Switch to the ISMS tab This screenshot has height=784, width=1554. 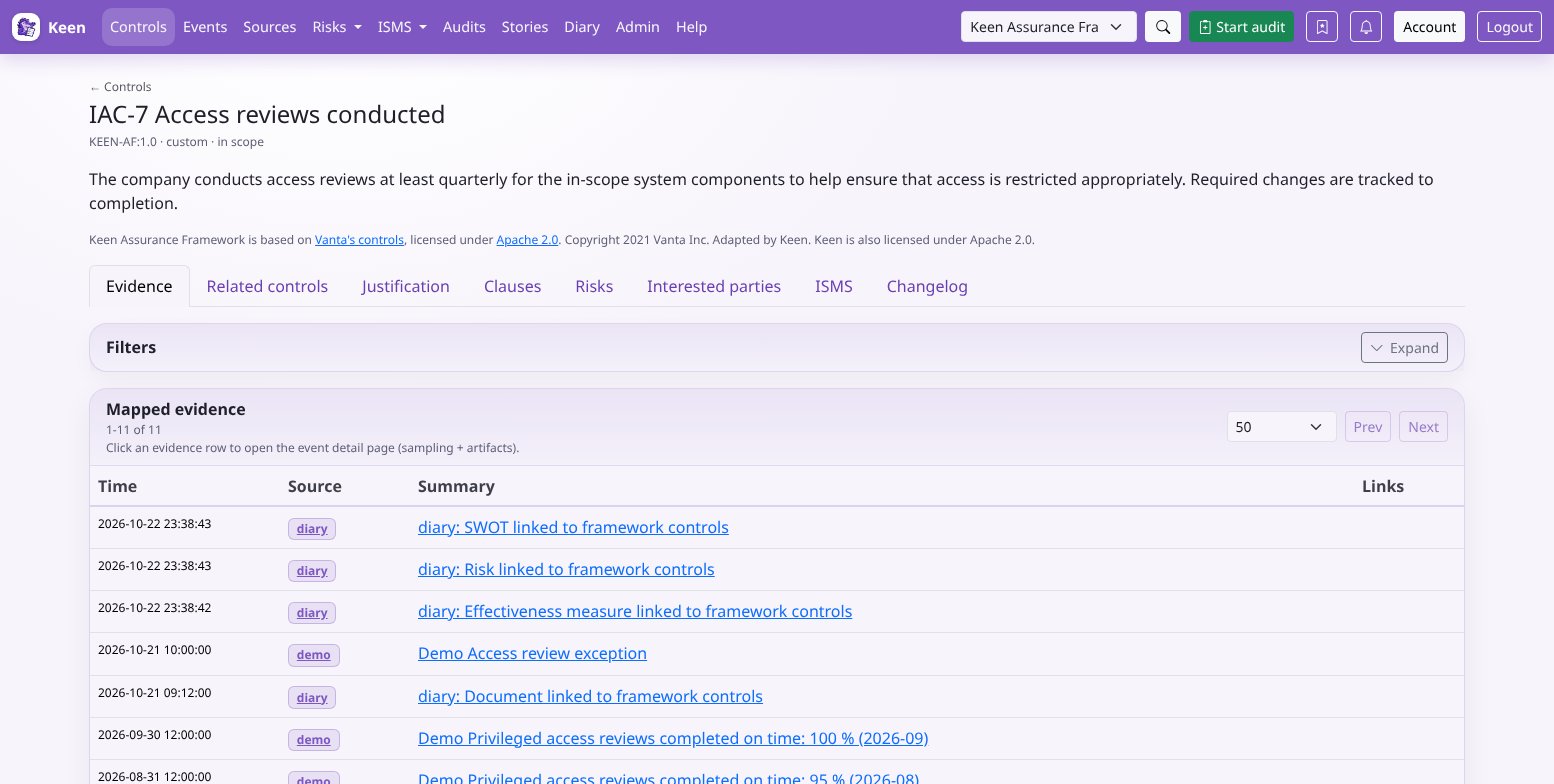pyautogui.click(x=834, y=286)
